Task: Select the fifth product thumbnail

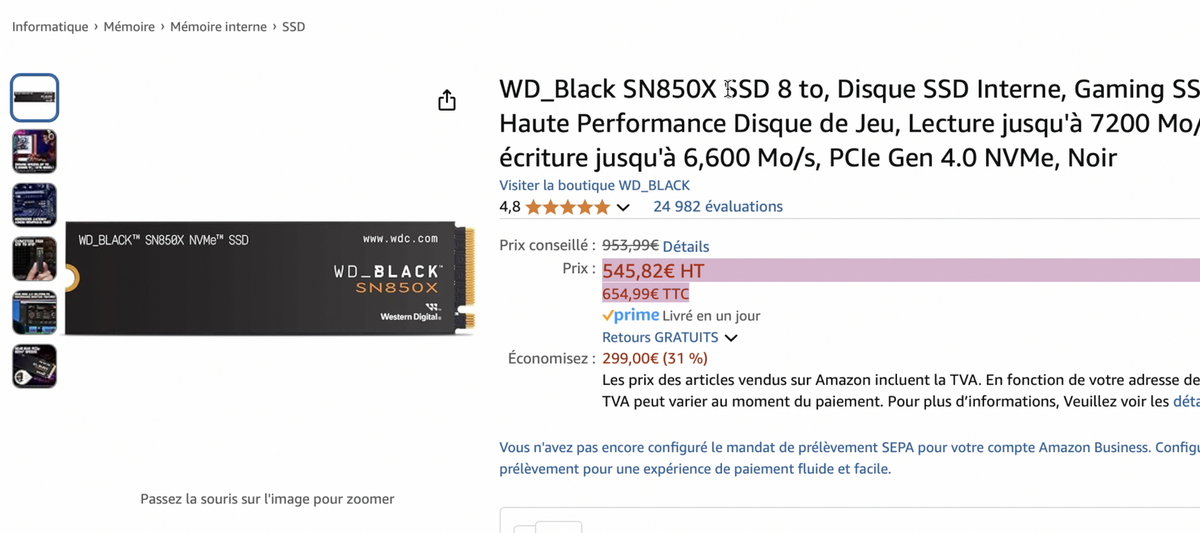Action: click(34, 312)
